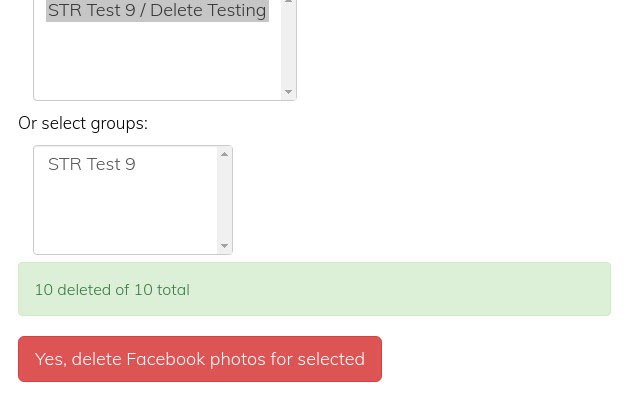Click the groups list scrollbar down arrow

tap(224, 246)
